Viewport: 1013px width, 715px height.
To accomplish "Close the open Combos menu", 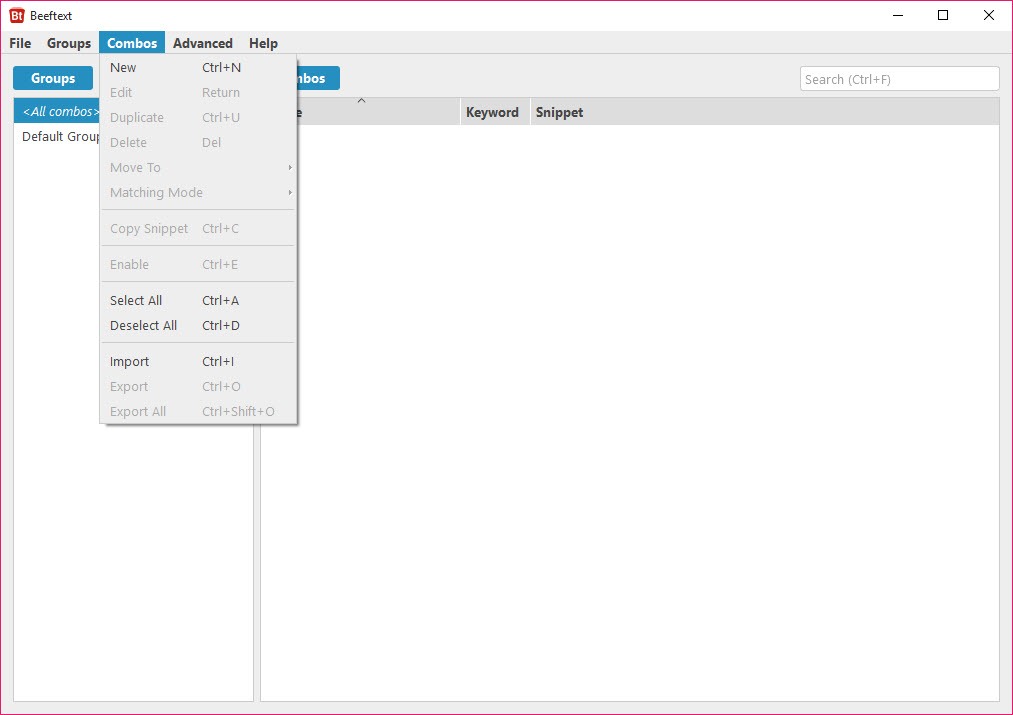I will [x=132, y=43].
